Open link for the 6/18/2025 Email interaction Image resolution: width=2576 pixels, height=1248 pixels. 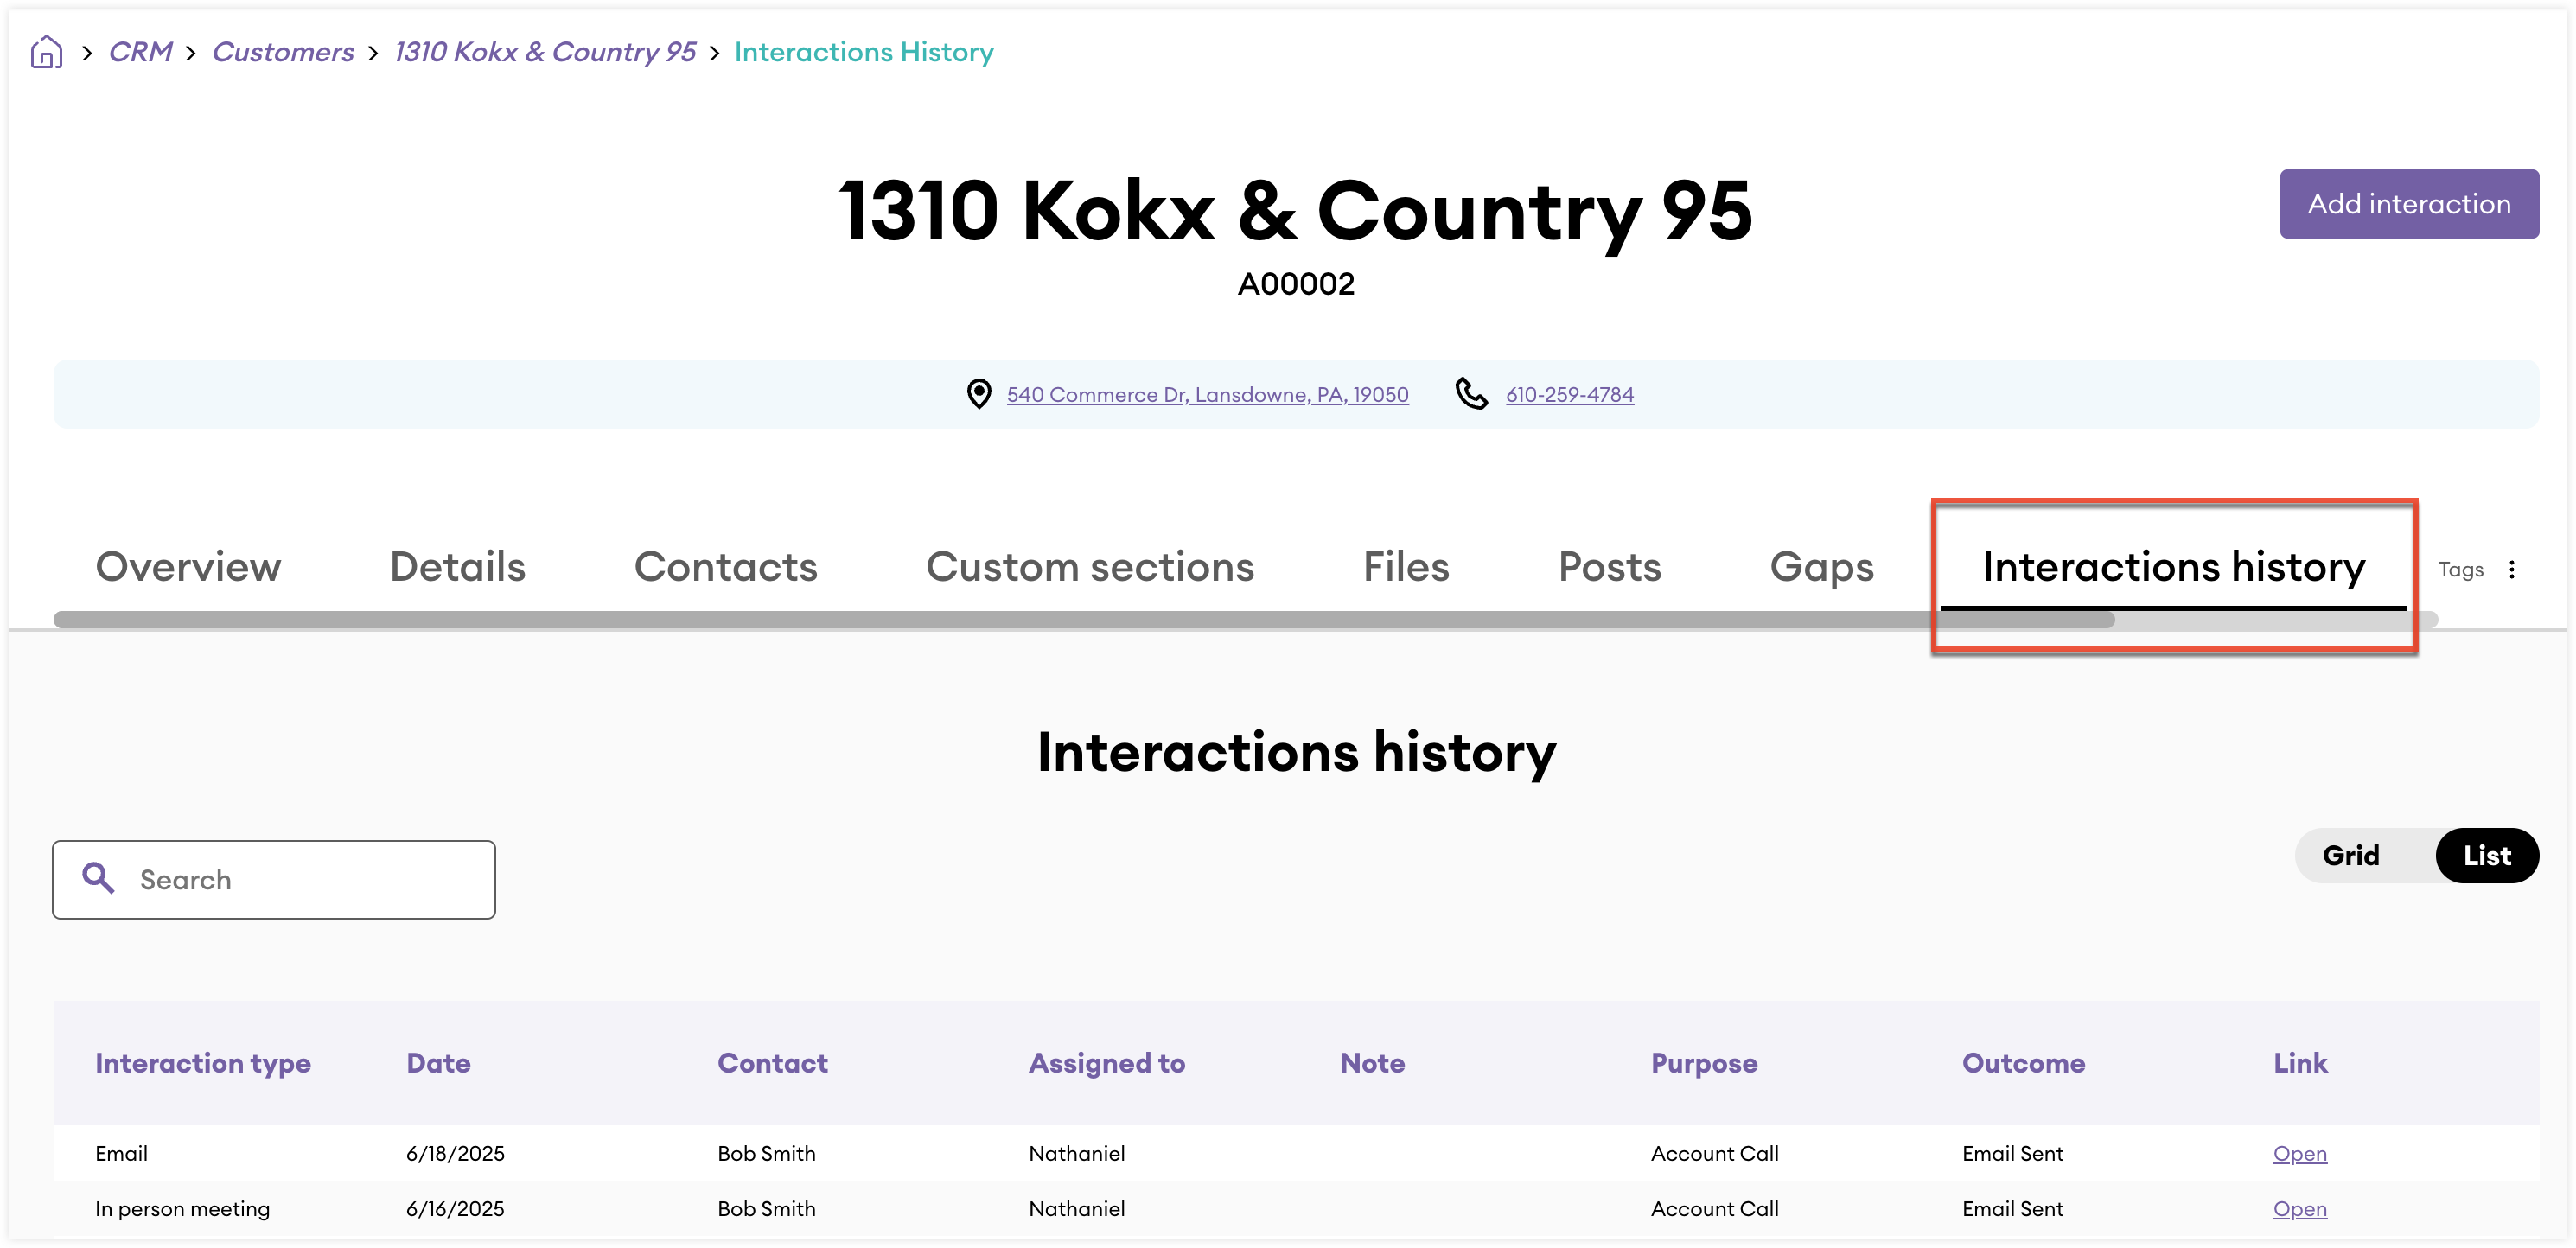[2299, 1153]
